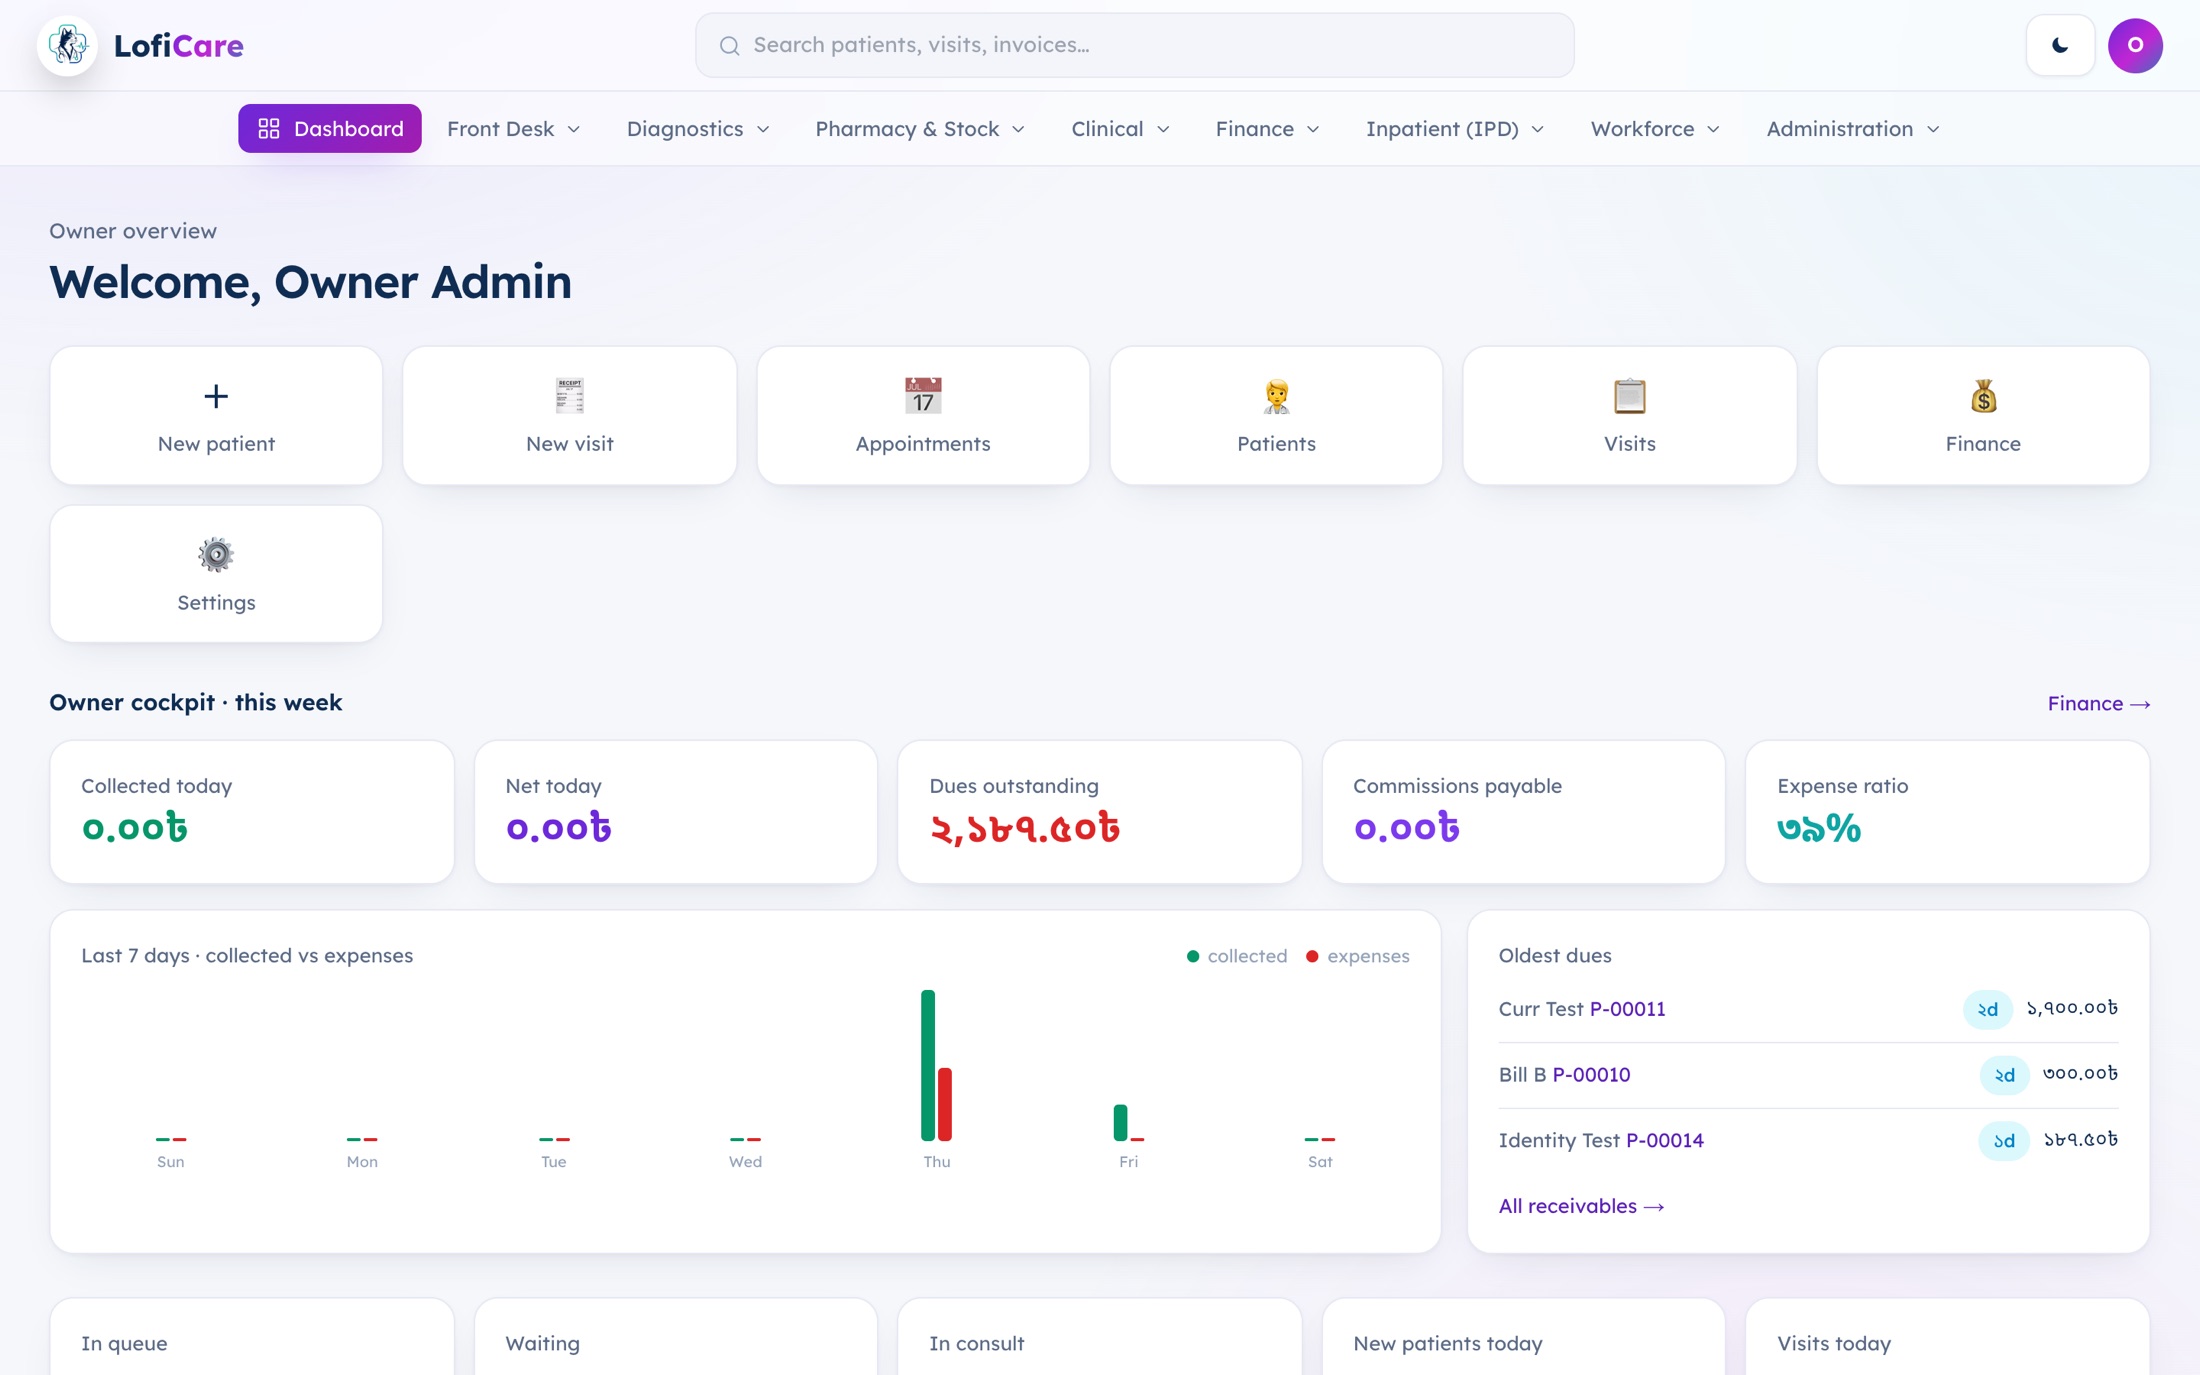Click the Expense ratio card
This screenshot has width=2200, height=1375.
(x=1948, y=812)
